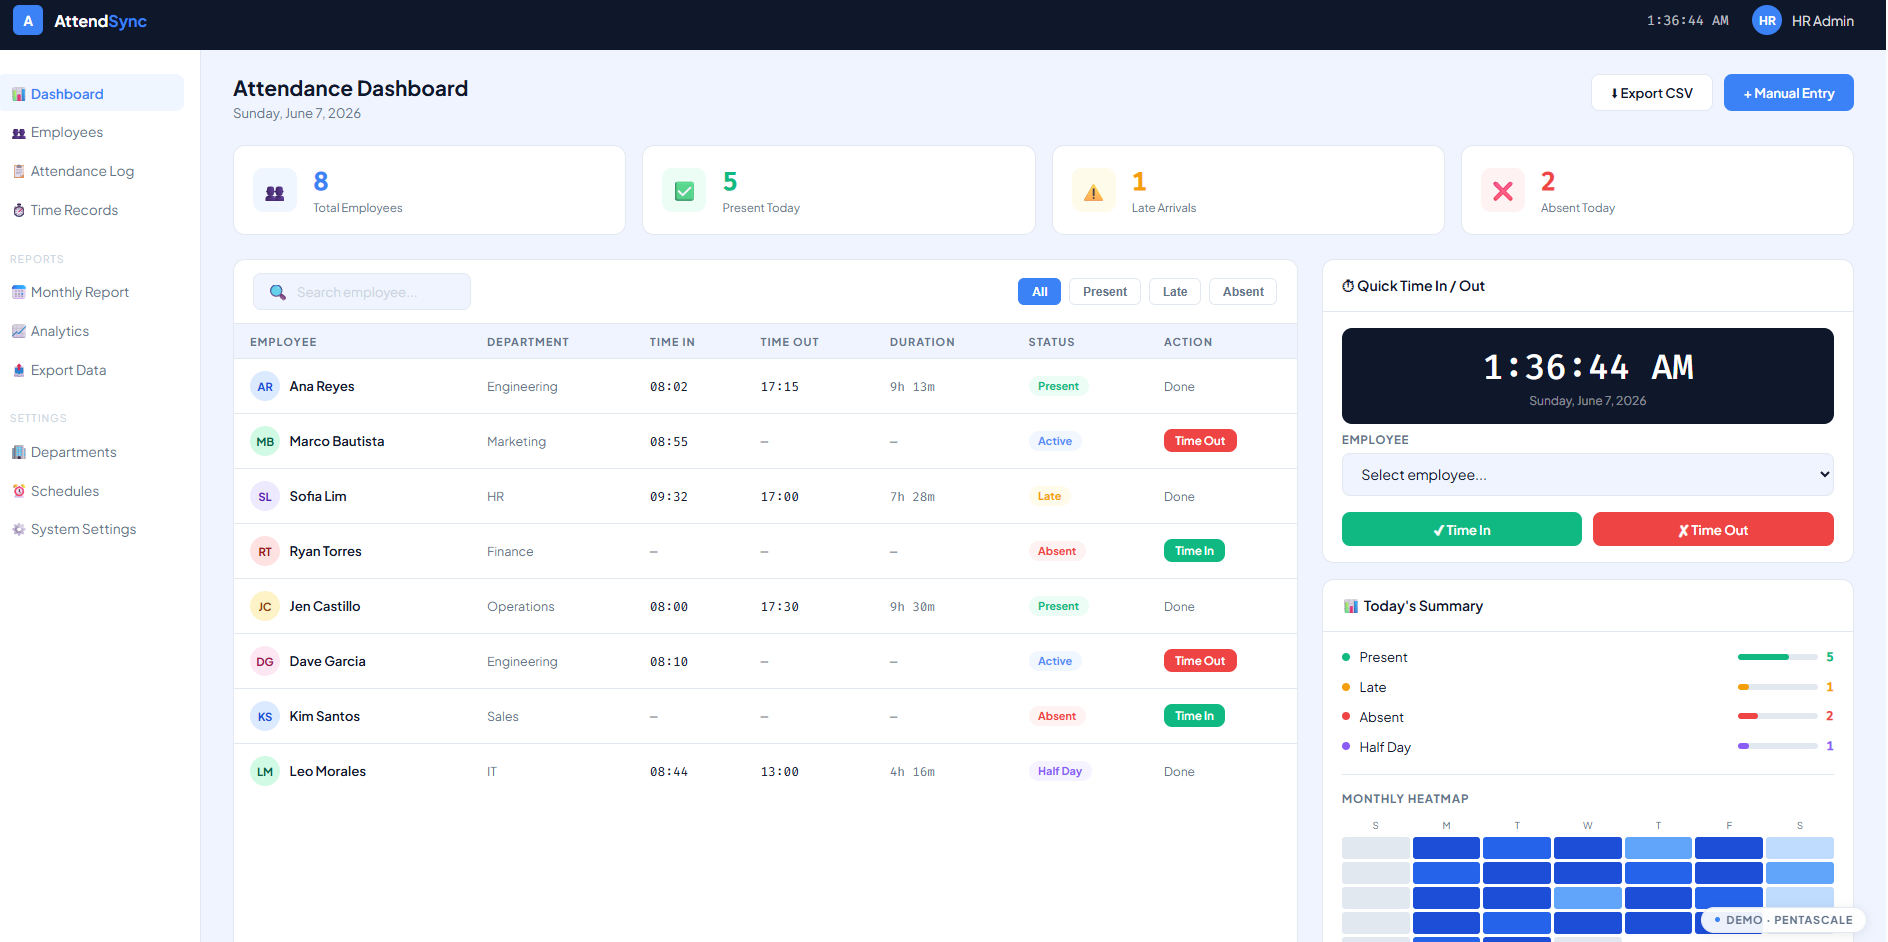Click the Time Records stopwatch icon
This screenshot has height=942, width=1888.
coord(19,210)
